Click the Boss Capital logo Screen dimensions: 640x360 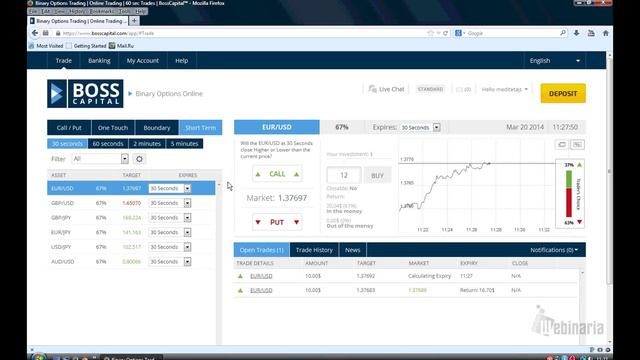click(85, 93)
